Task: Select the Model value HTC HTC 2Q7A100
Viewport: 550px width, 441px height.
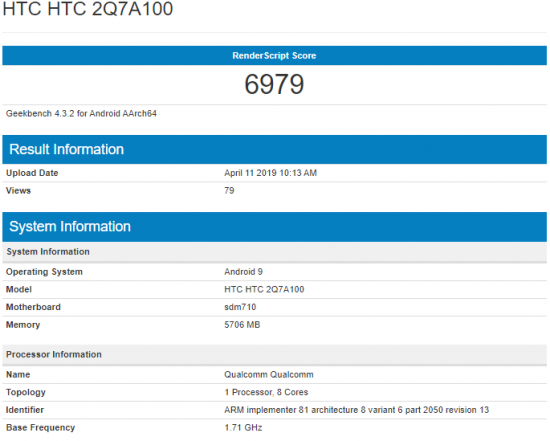Action: (x=264, y=289)
